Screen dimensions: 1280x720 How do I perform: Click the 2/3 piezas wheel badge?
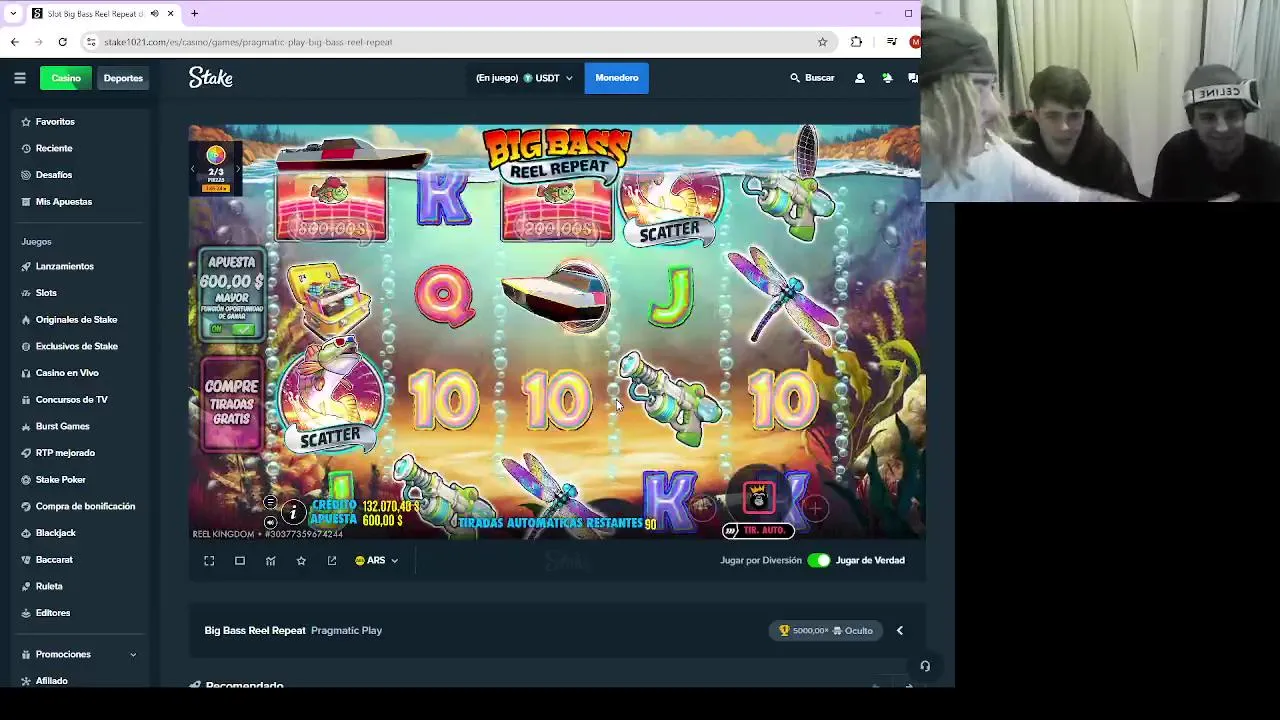216,167
